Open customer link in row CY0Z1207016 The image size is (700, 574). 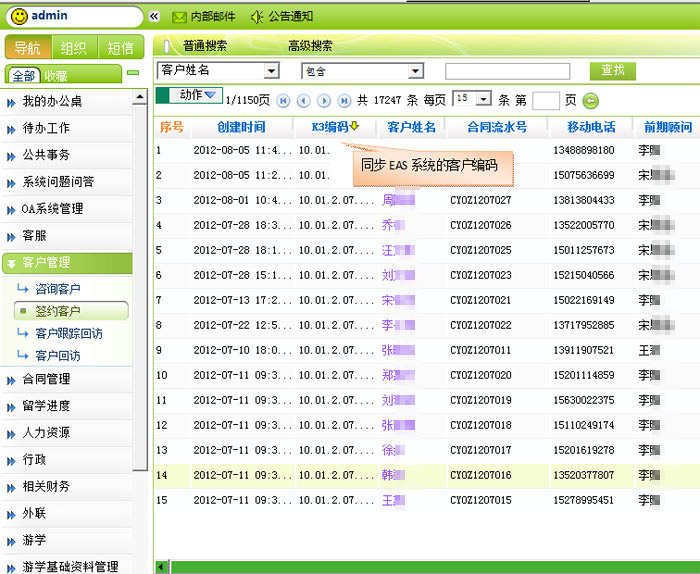tap(393, 474)
